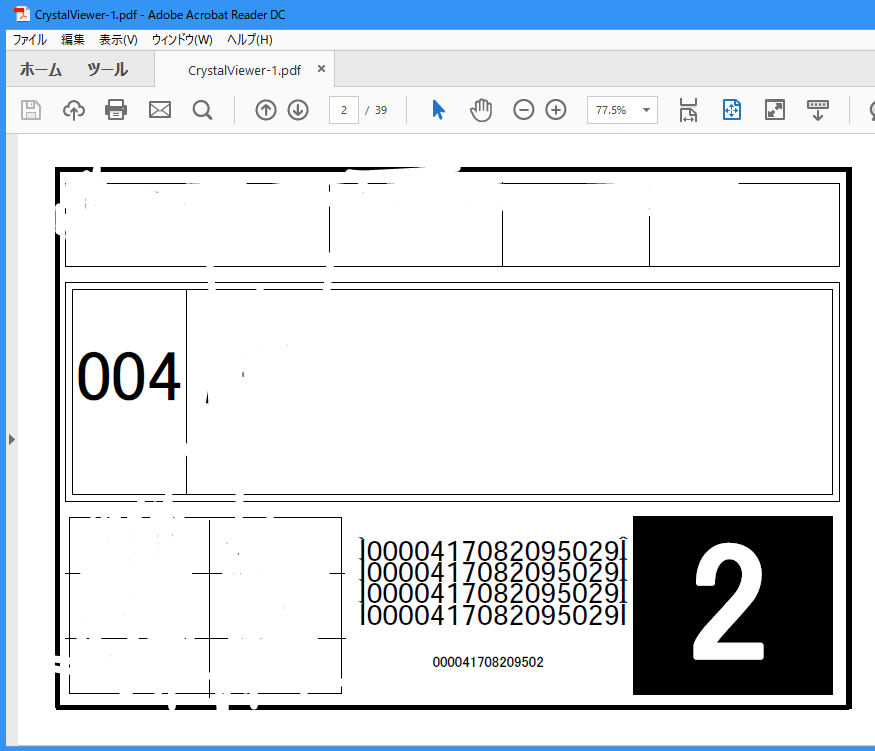Expand the left navigation pane arrow

coord(12,440)
